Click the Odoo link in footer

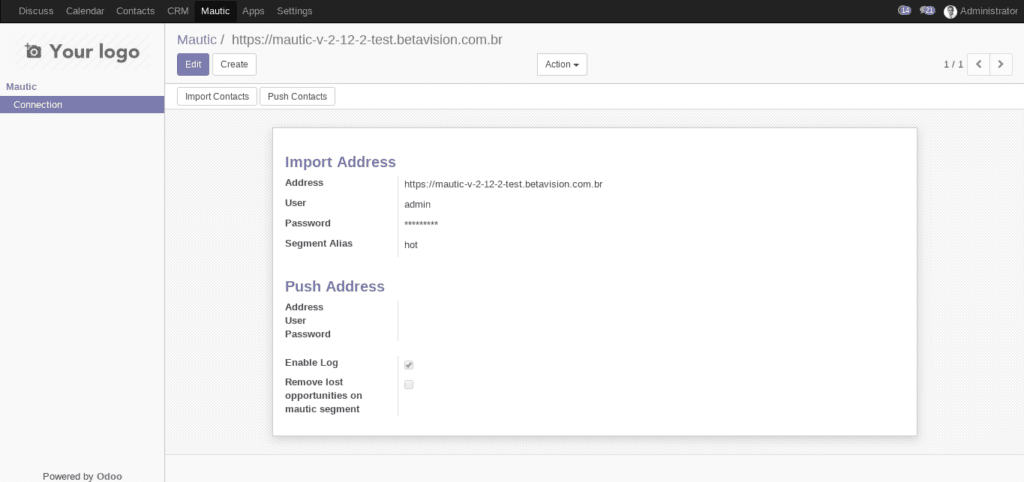110,477
